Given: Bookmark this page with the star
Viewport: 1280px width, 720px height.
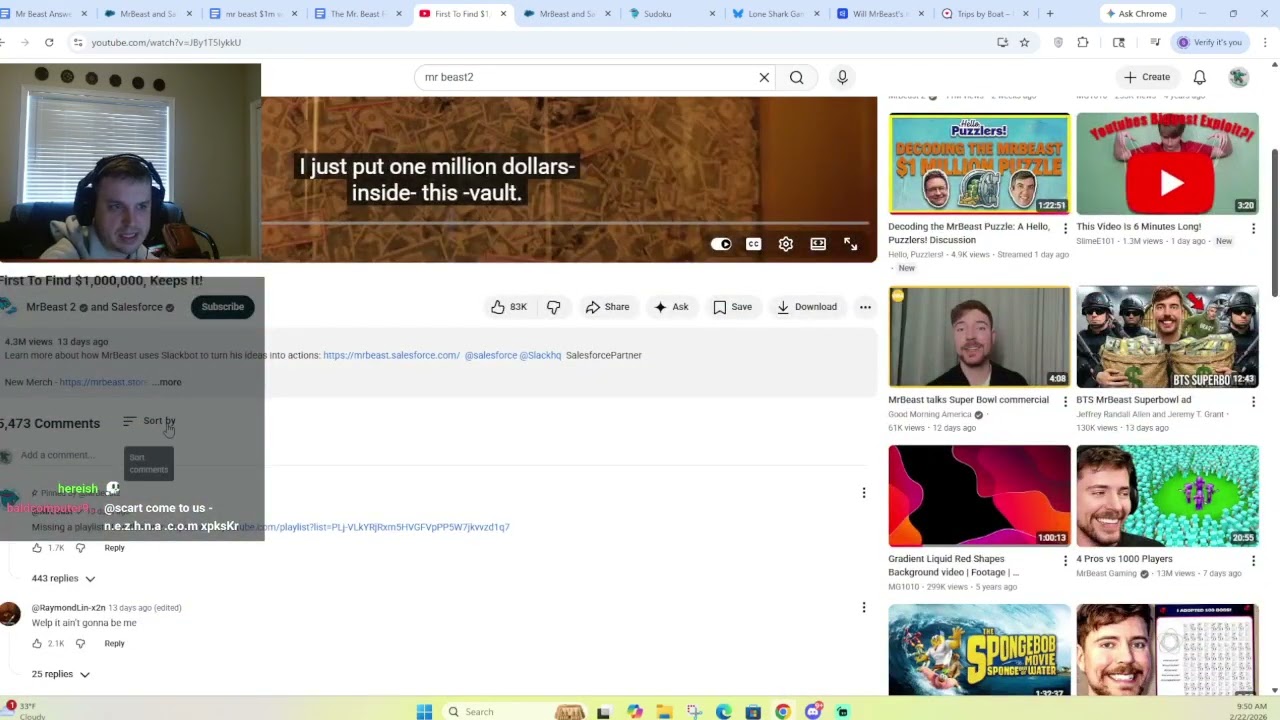Looking at the screenshot, I should [x=1024, y=42].
